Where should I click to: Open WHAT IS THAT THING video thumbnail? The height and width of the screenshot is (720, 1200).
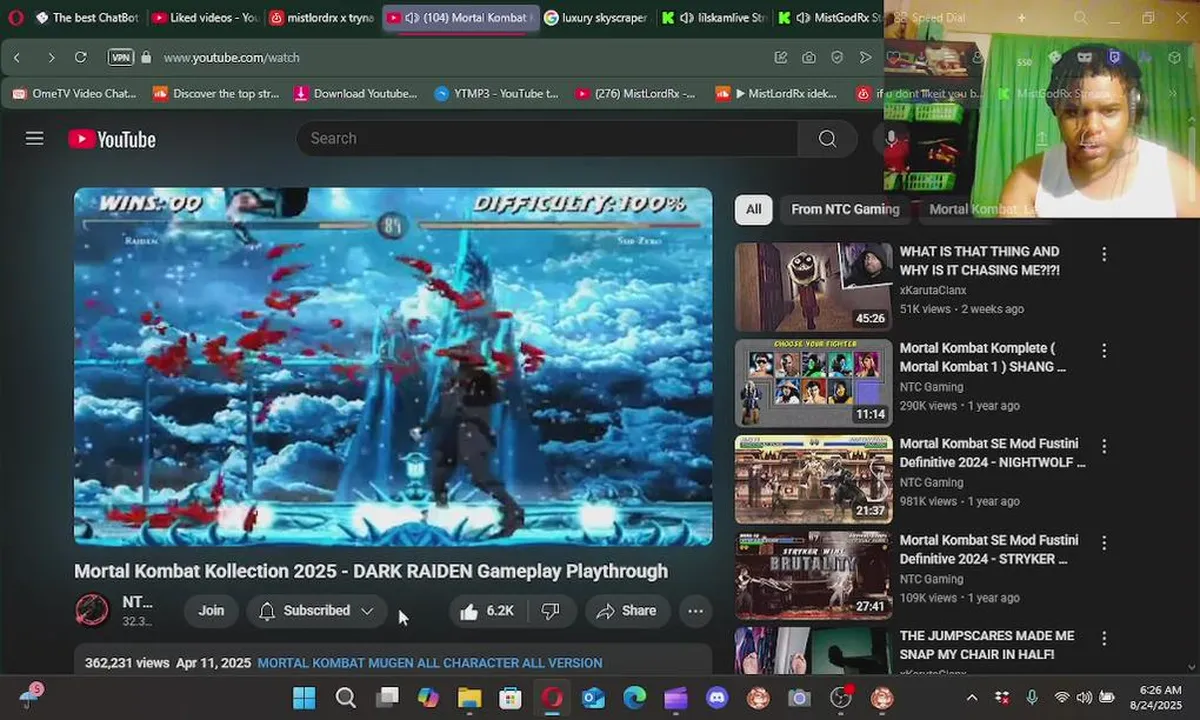tap(813, 287)
